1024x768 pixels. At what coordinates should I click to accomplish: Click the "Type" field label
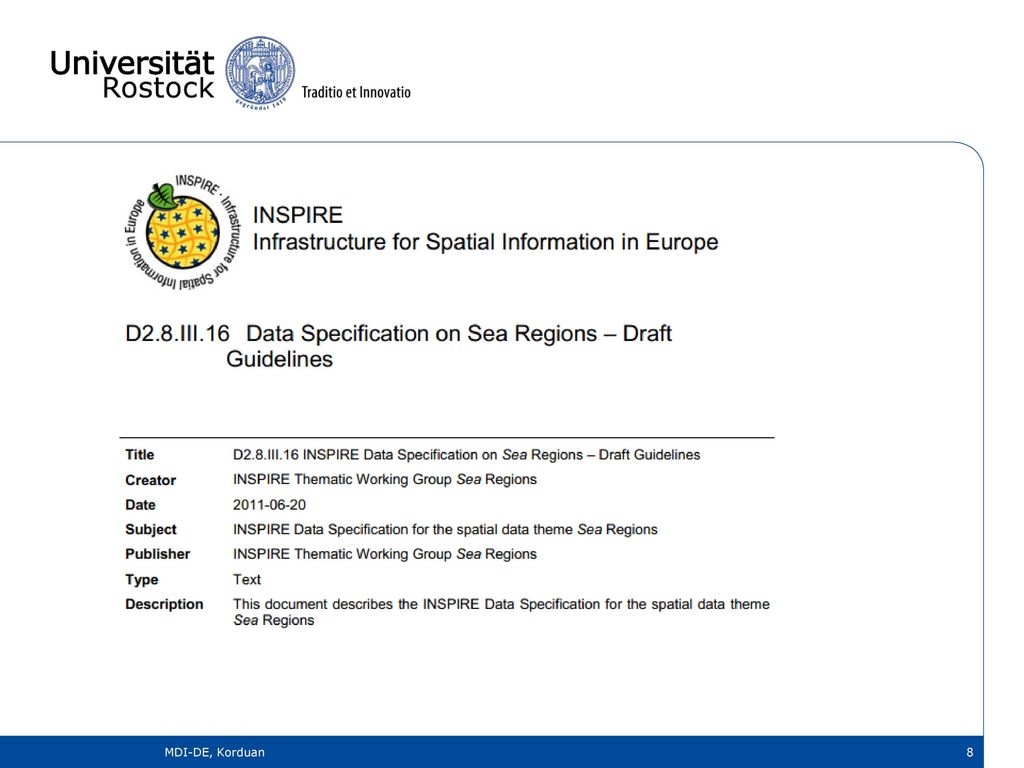pyautogui.click(x=142, y=580)
